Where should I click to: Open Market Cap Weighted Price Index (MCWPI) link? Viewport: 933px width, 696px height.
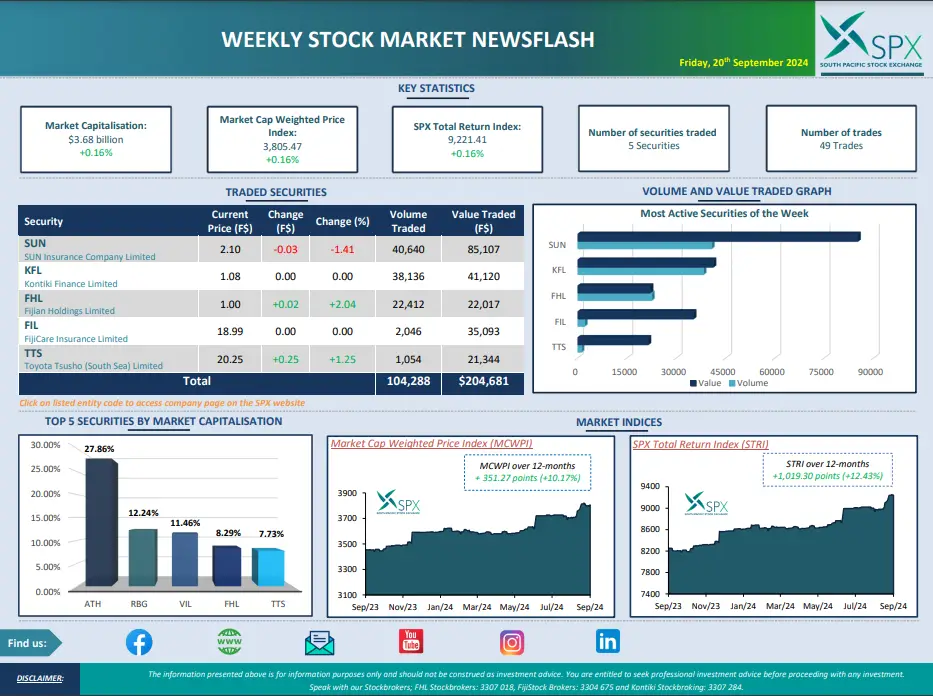[x=431, y=443]
